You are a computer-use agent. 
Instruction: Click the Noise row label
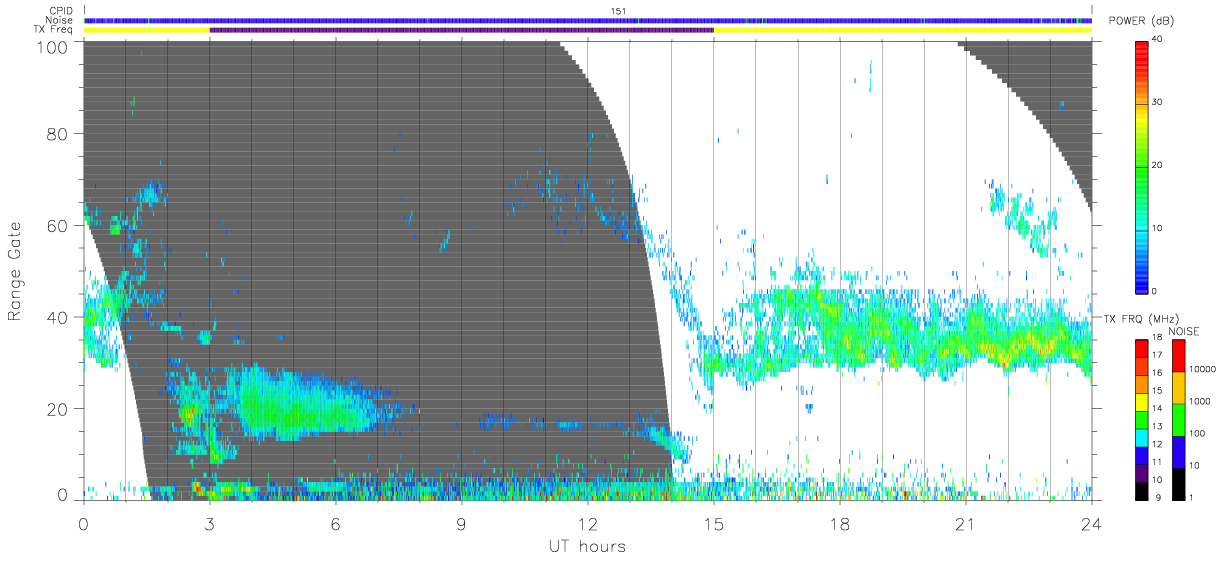(61, 20)
